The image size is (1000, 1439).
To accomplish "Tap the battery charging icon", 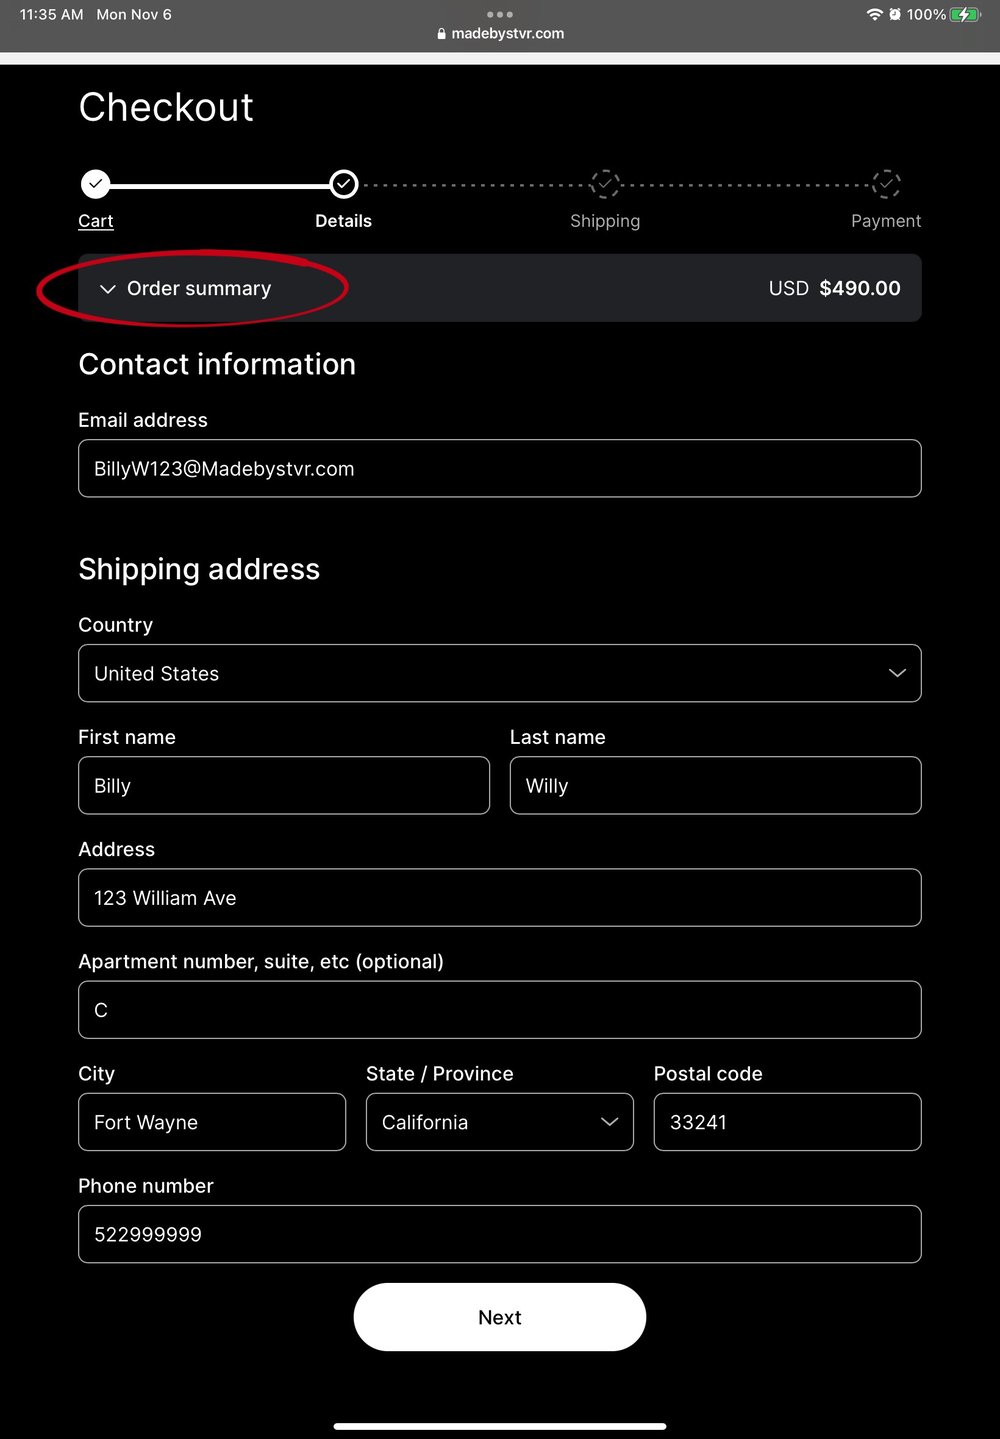I will point(965,14).
